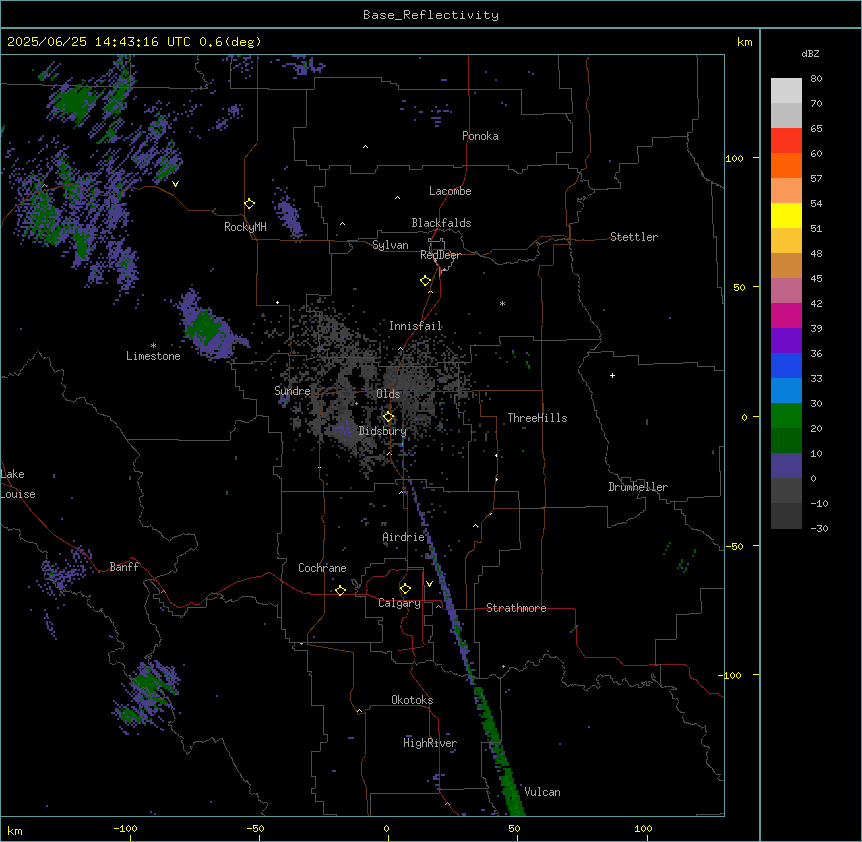Click the RedDeer city label

[x=440, y=255]
